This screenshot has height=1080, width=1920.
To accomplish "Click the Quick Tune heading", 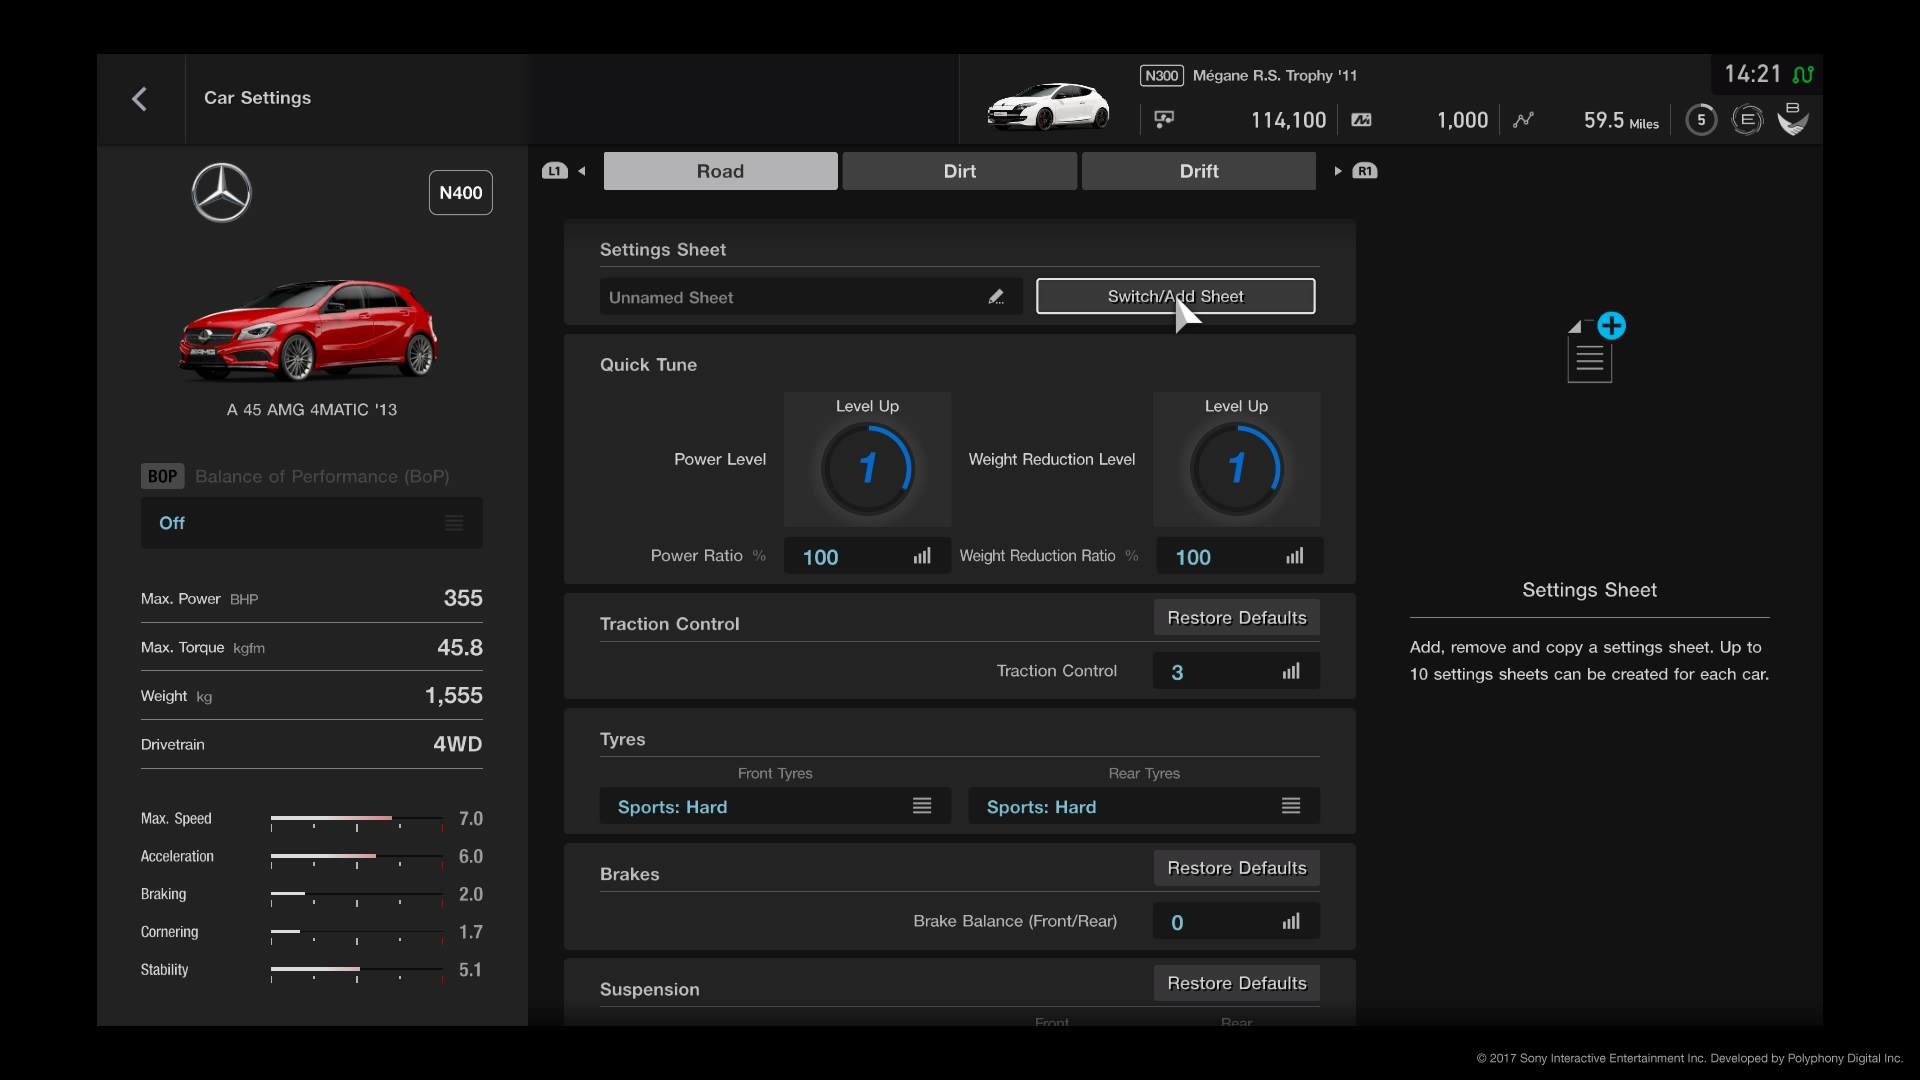I will tap(648, 365).
